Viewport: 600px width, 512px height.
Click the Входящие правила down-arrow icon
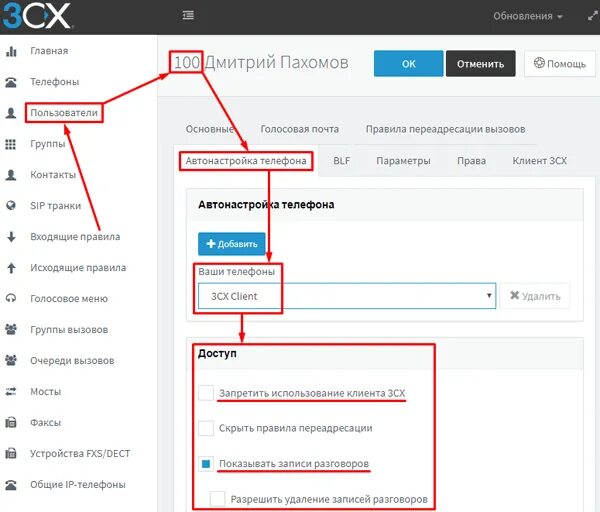(11, 237)
